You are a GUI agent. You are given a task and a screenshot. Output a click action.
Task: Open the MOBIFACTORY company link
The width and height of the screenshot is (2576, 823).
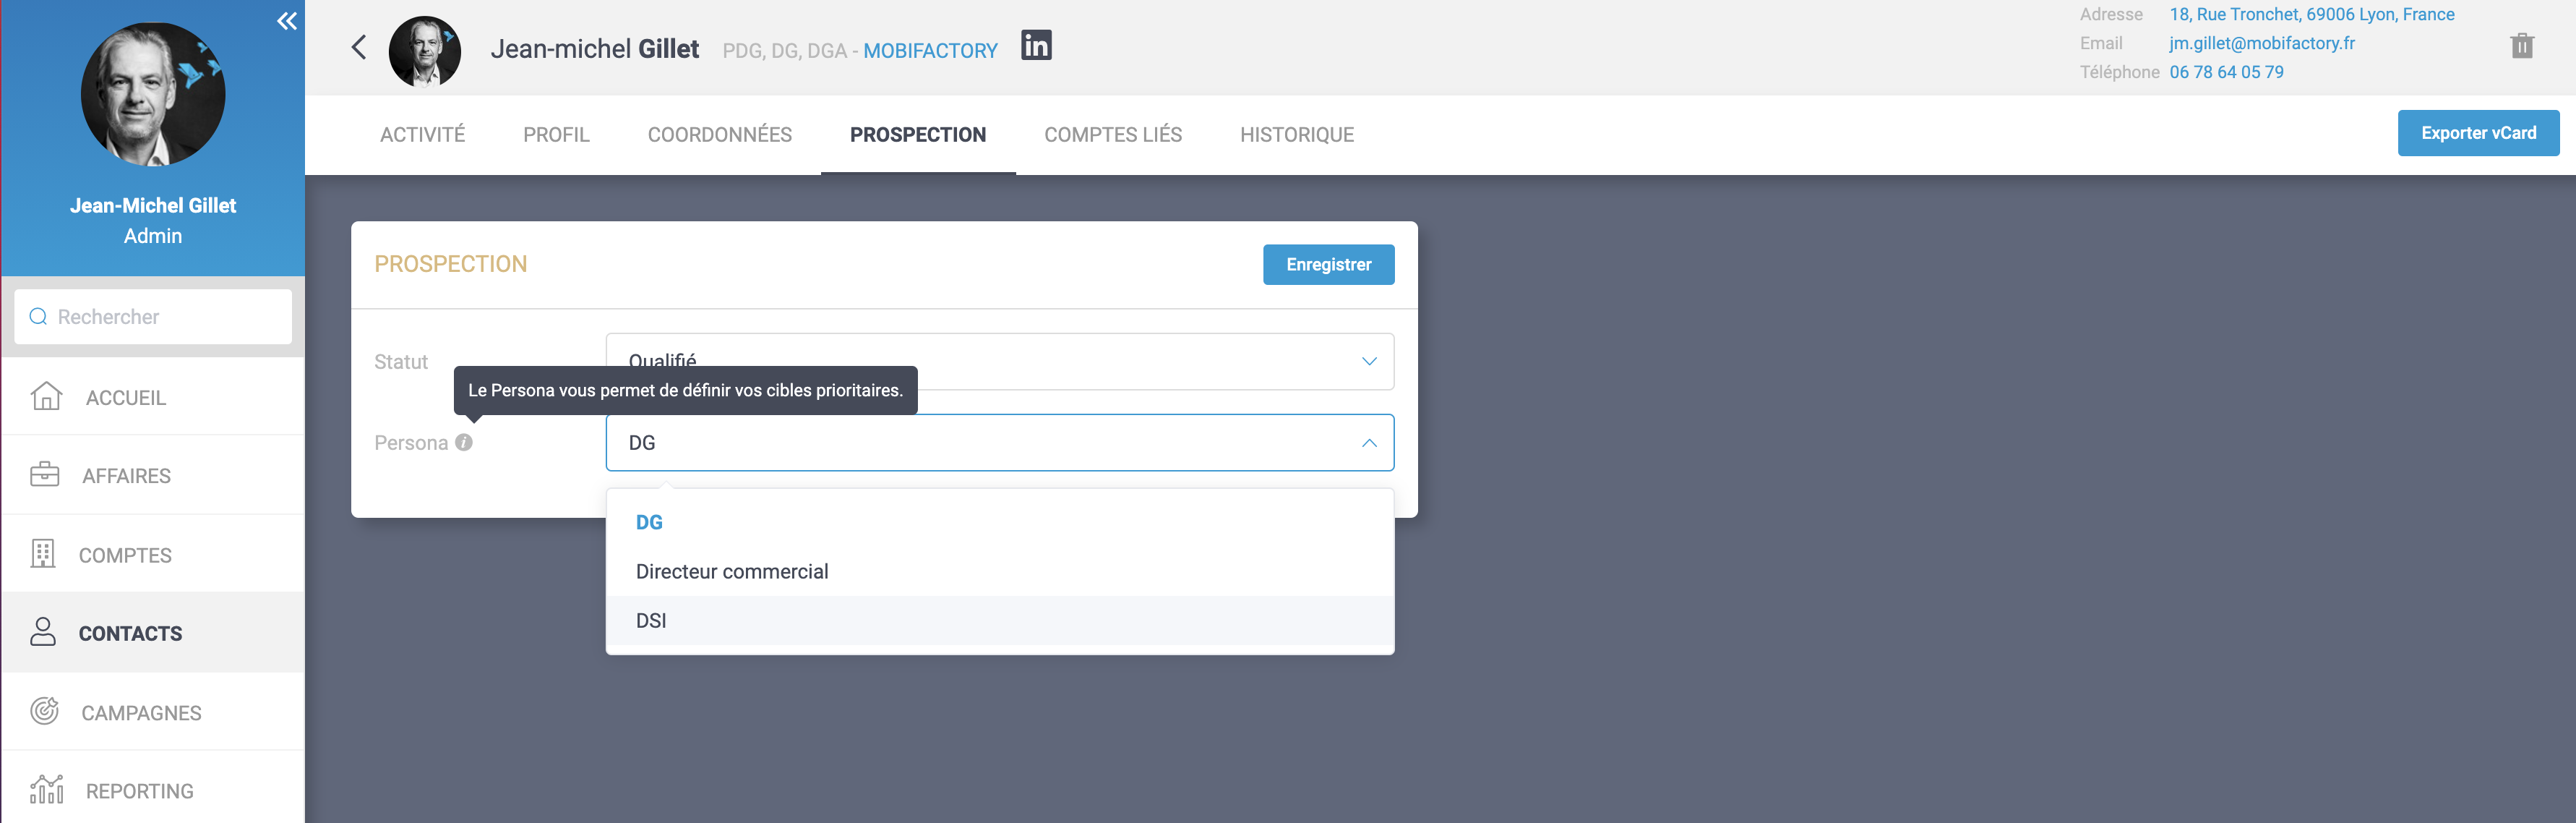tap(930, 51)
